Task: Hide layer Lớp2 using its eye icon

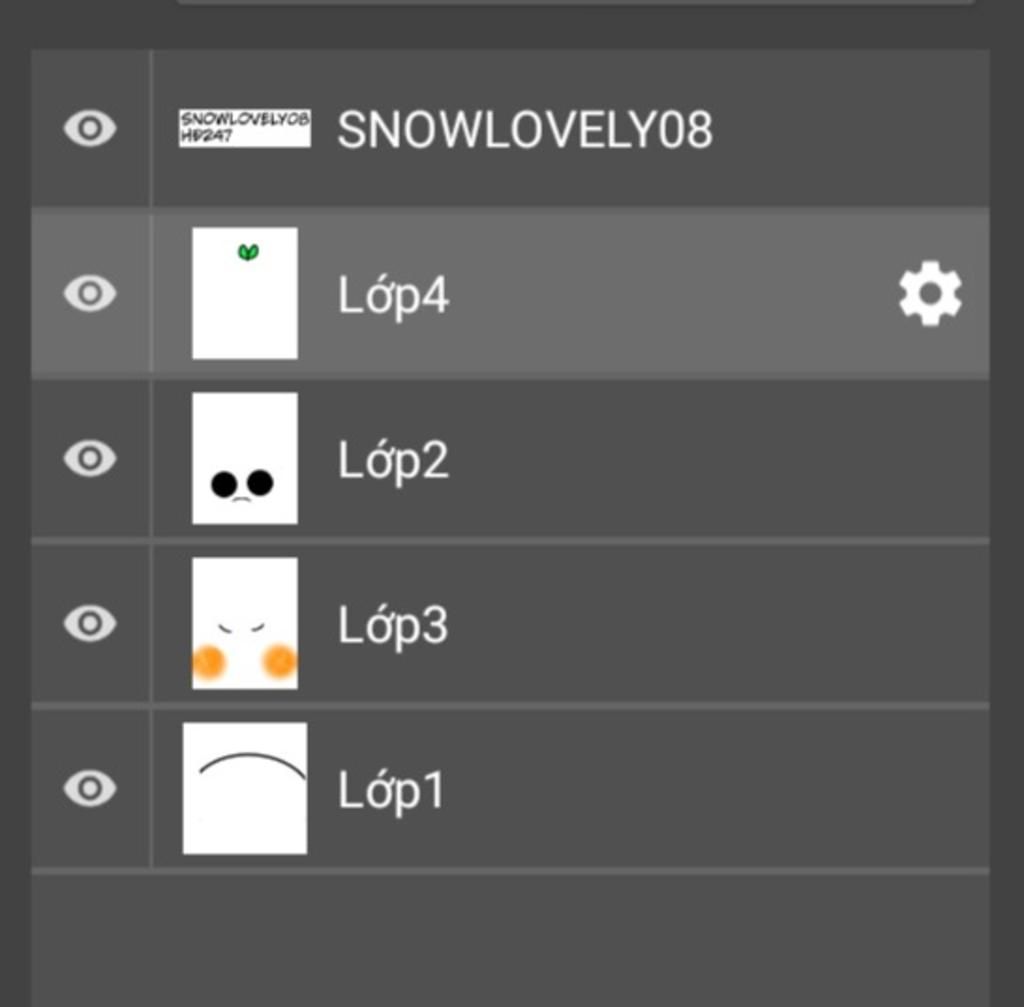Action: (90, 459)
